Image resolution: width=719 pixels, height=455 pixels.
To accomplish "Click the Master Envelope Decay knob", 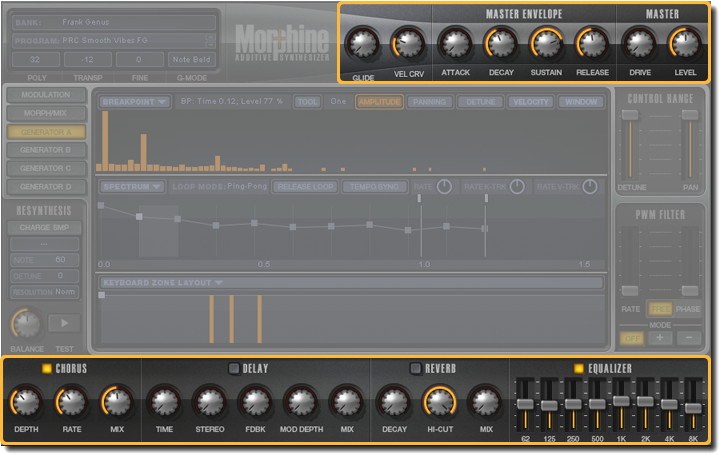I will (501, 44).
